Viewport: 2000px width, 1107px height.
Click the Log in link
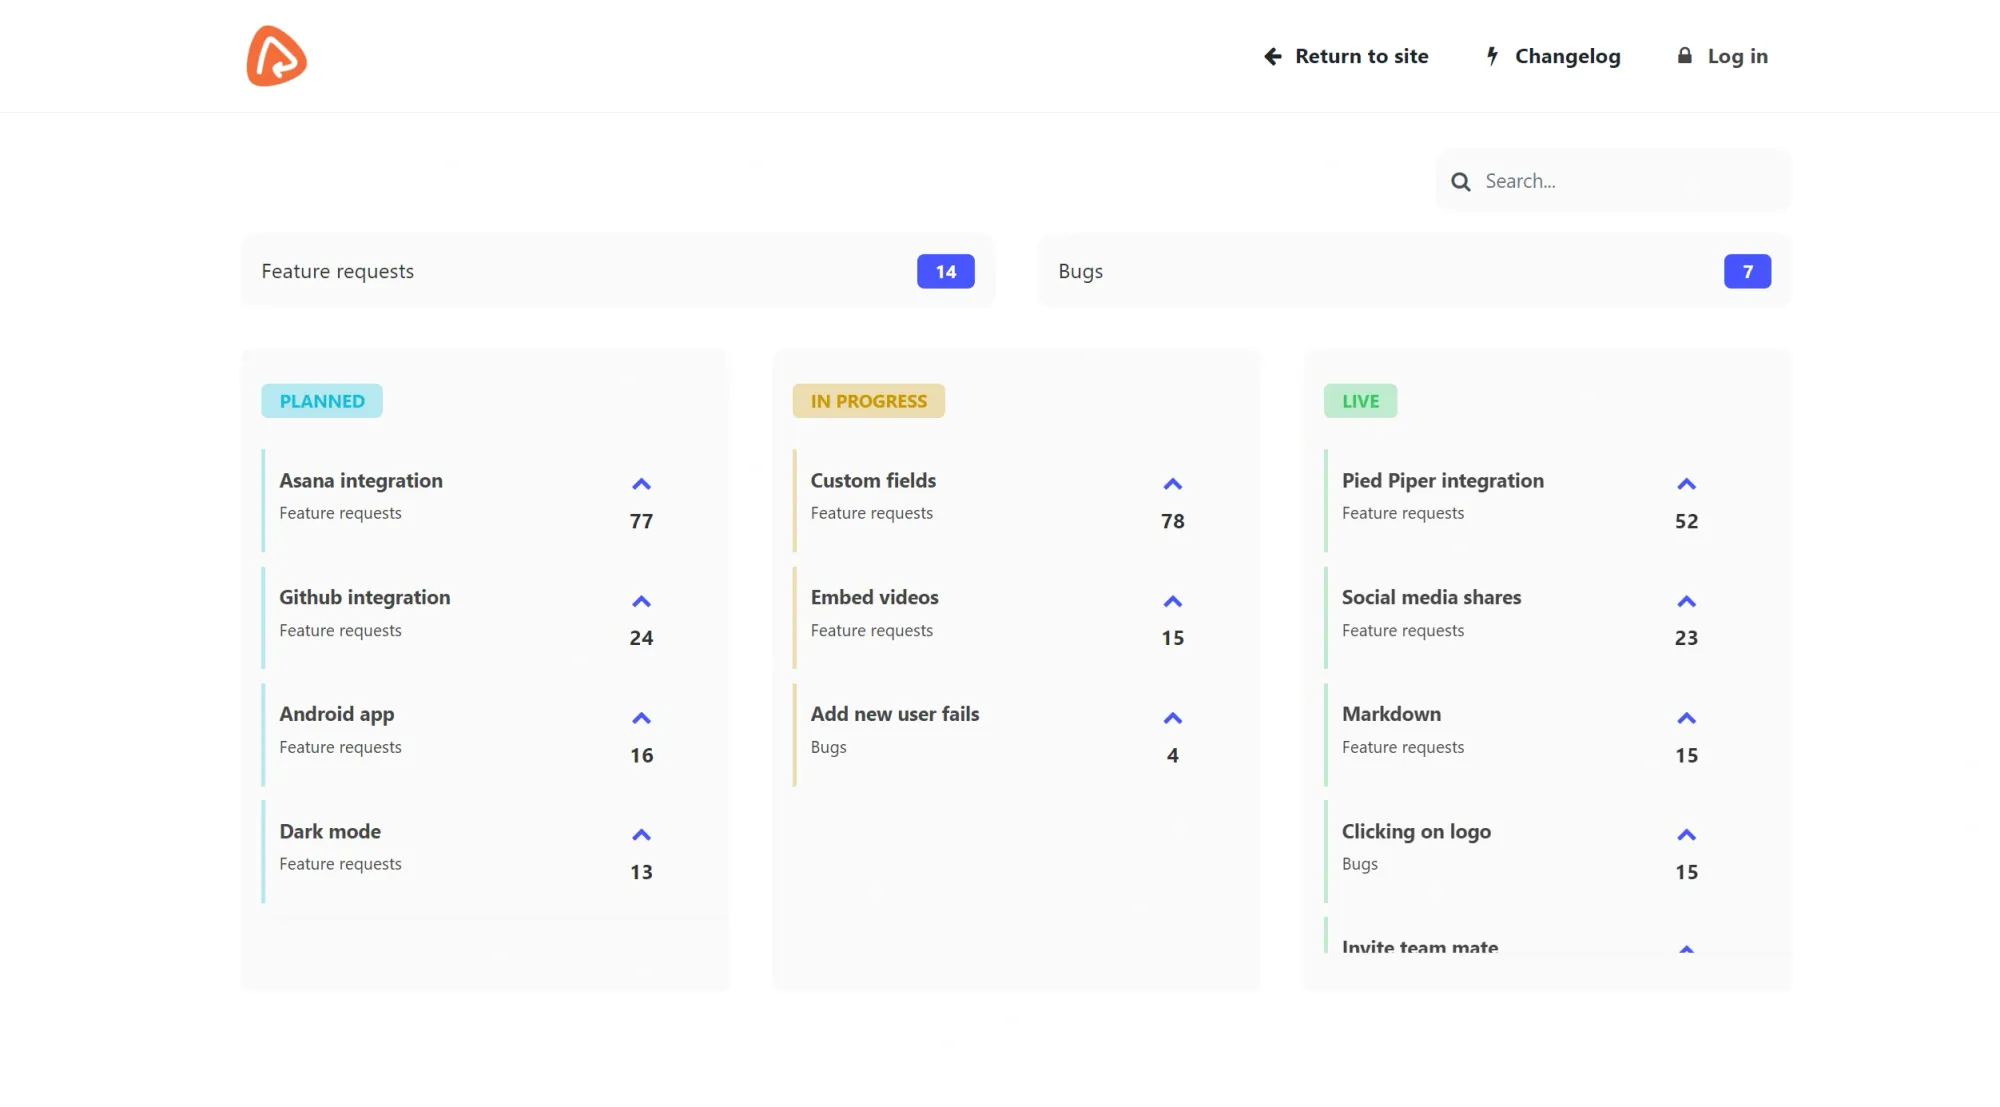[1723, 56]
